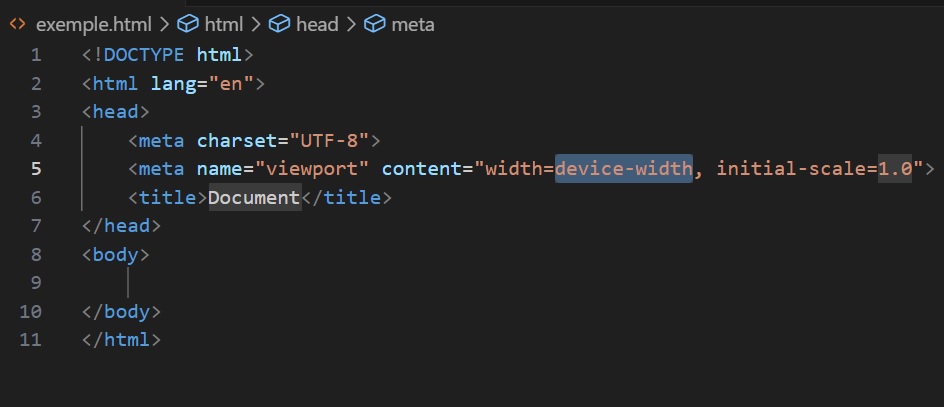Click the chevron after exemple.html
The width and height of the screenshot is (944, 407).
pyautogui.click(x=164, y=24)
